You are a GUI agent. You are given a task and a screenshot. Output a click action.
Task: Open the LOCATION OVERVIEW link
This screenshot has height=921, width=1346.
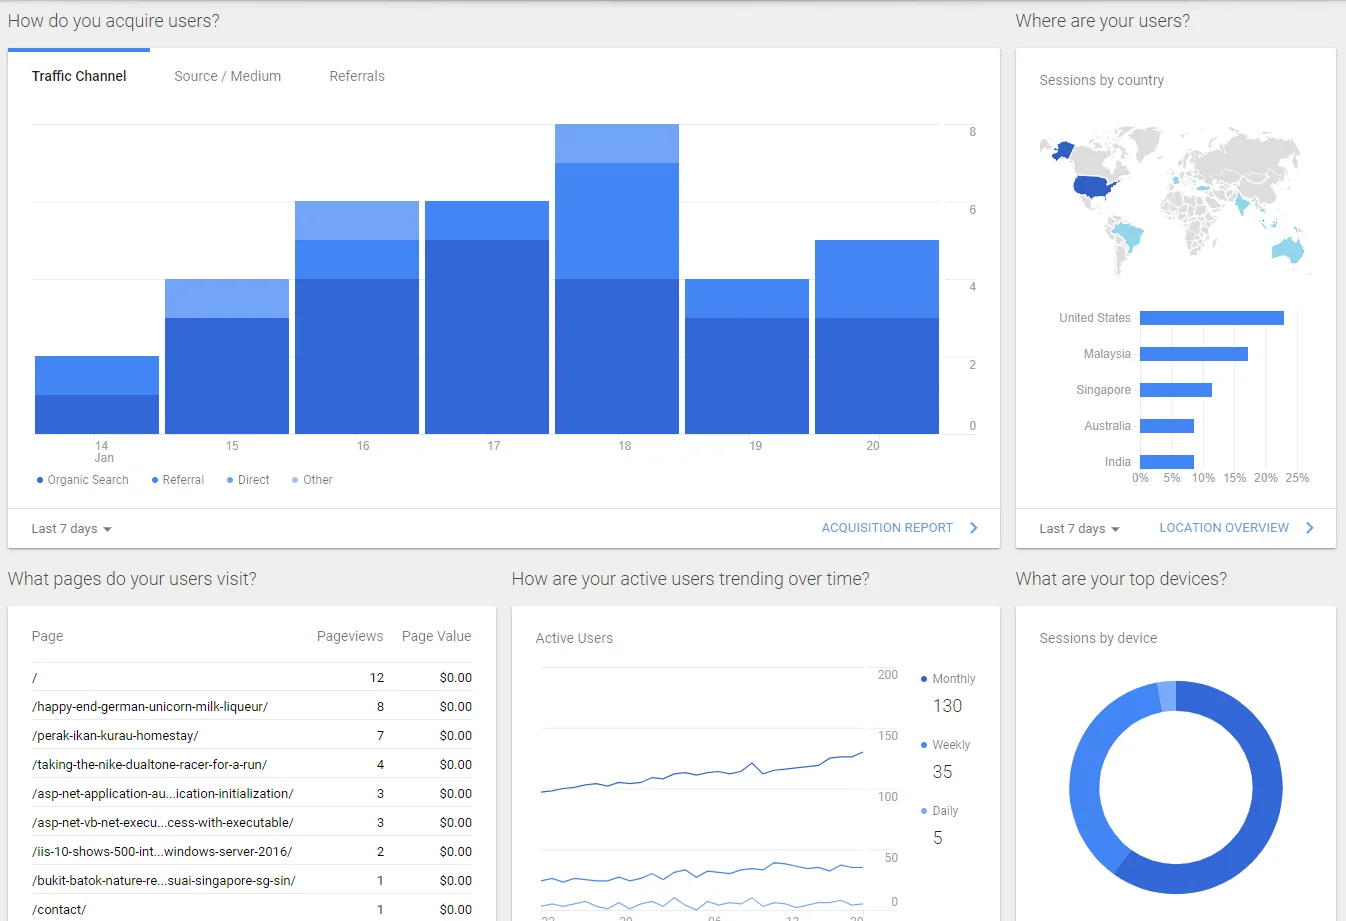pyautogui.click(x=1224, y=528)
